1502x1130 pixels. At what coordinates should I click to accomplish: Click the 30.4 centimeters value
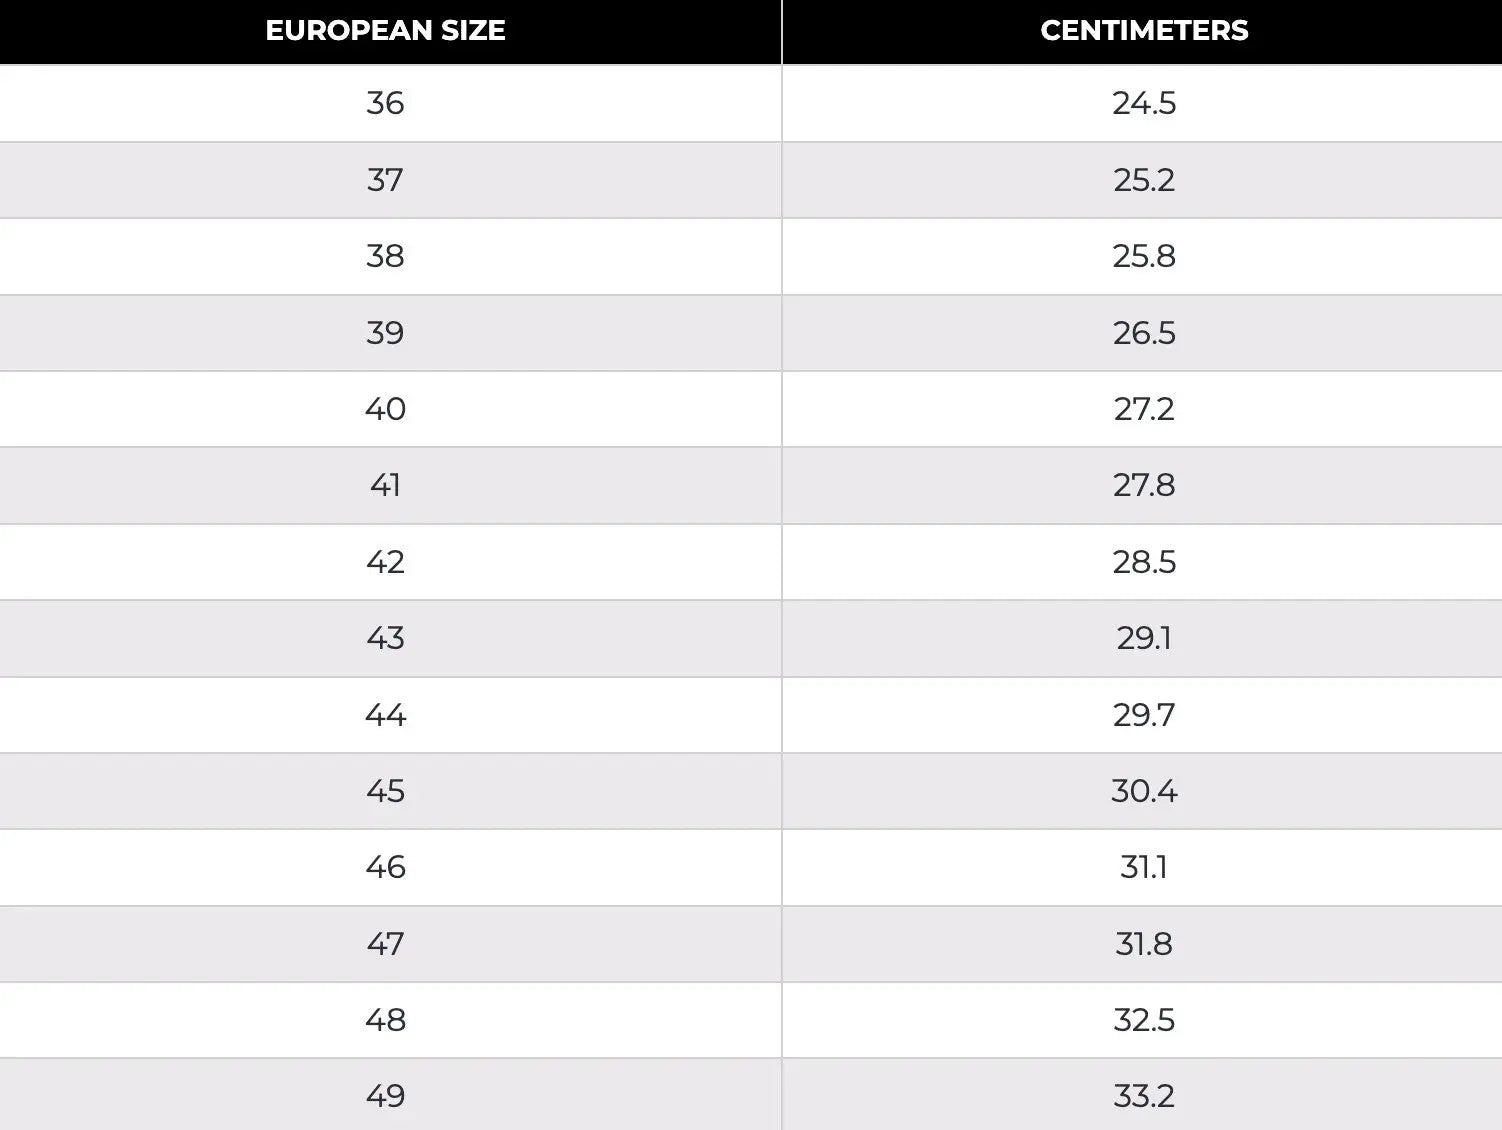click(1144, 791)
